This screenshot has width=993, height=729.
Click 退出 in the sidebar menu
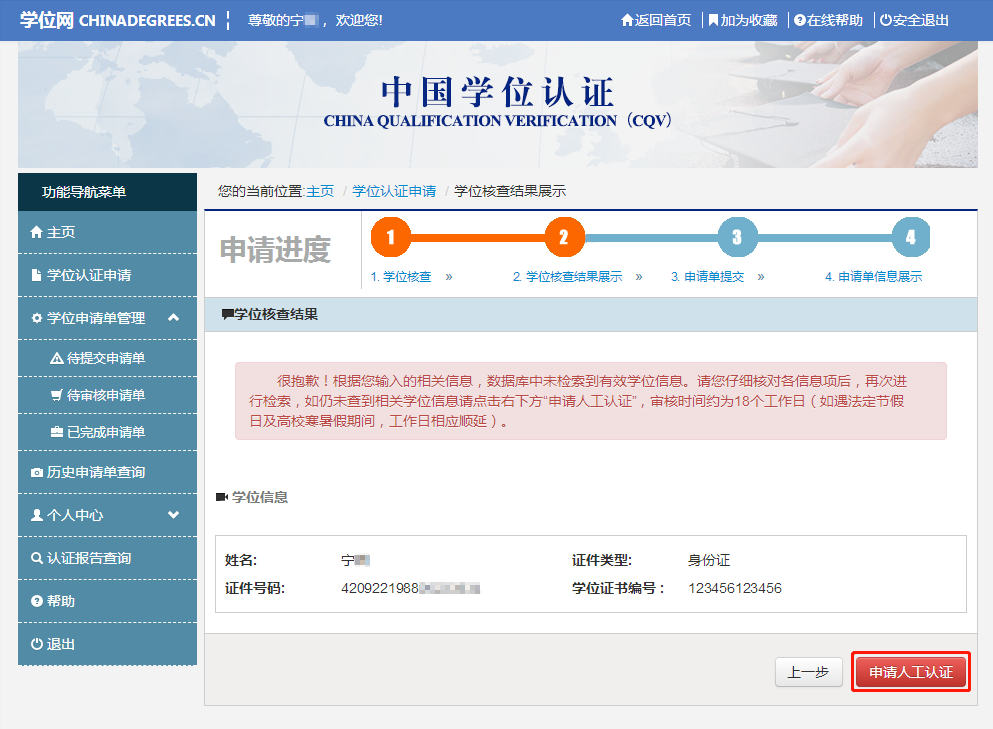(108, 644)
